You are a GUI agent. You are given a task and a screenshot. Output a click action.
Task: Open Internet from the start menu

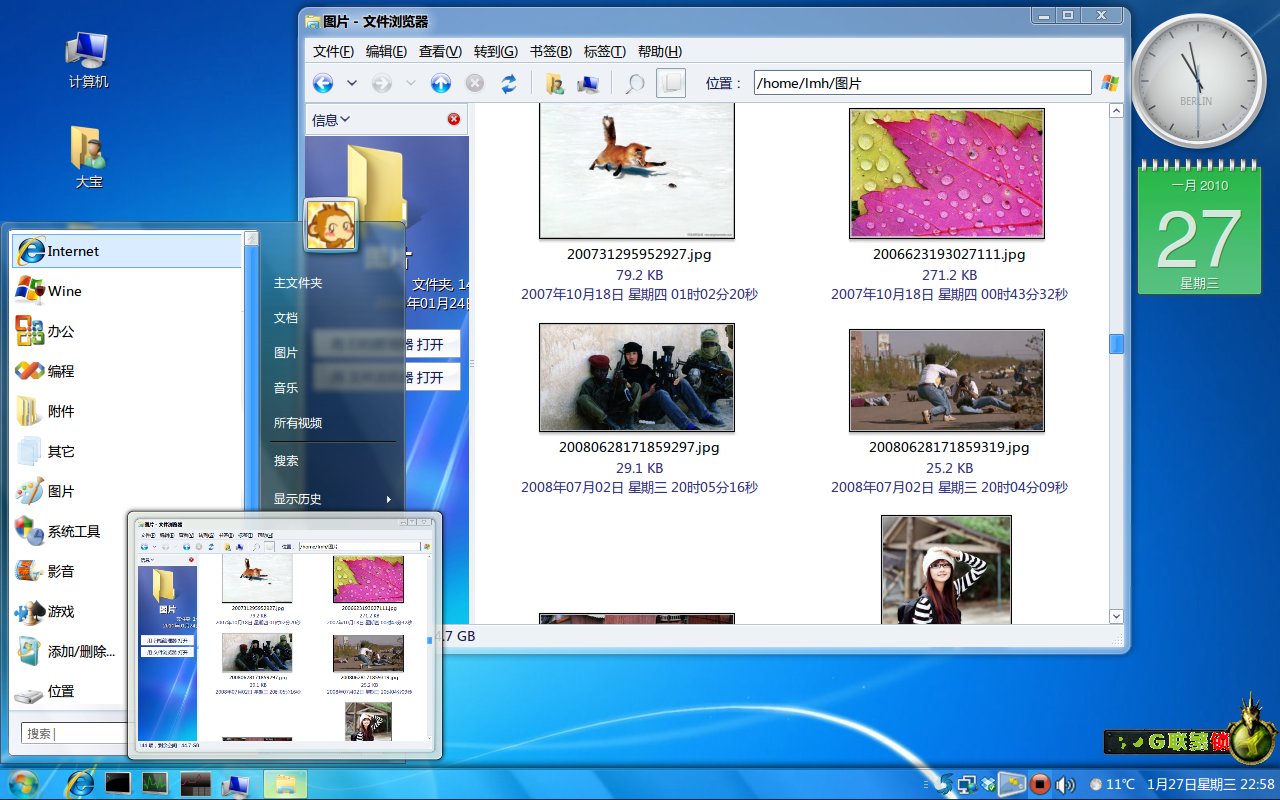127,251
